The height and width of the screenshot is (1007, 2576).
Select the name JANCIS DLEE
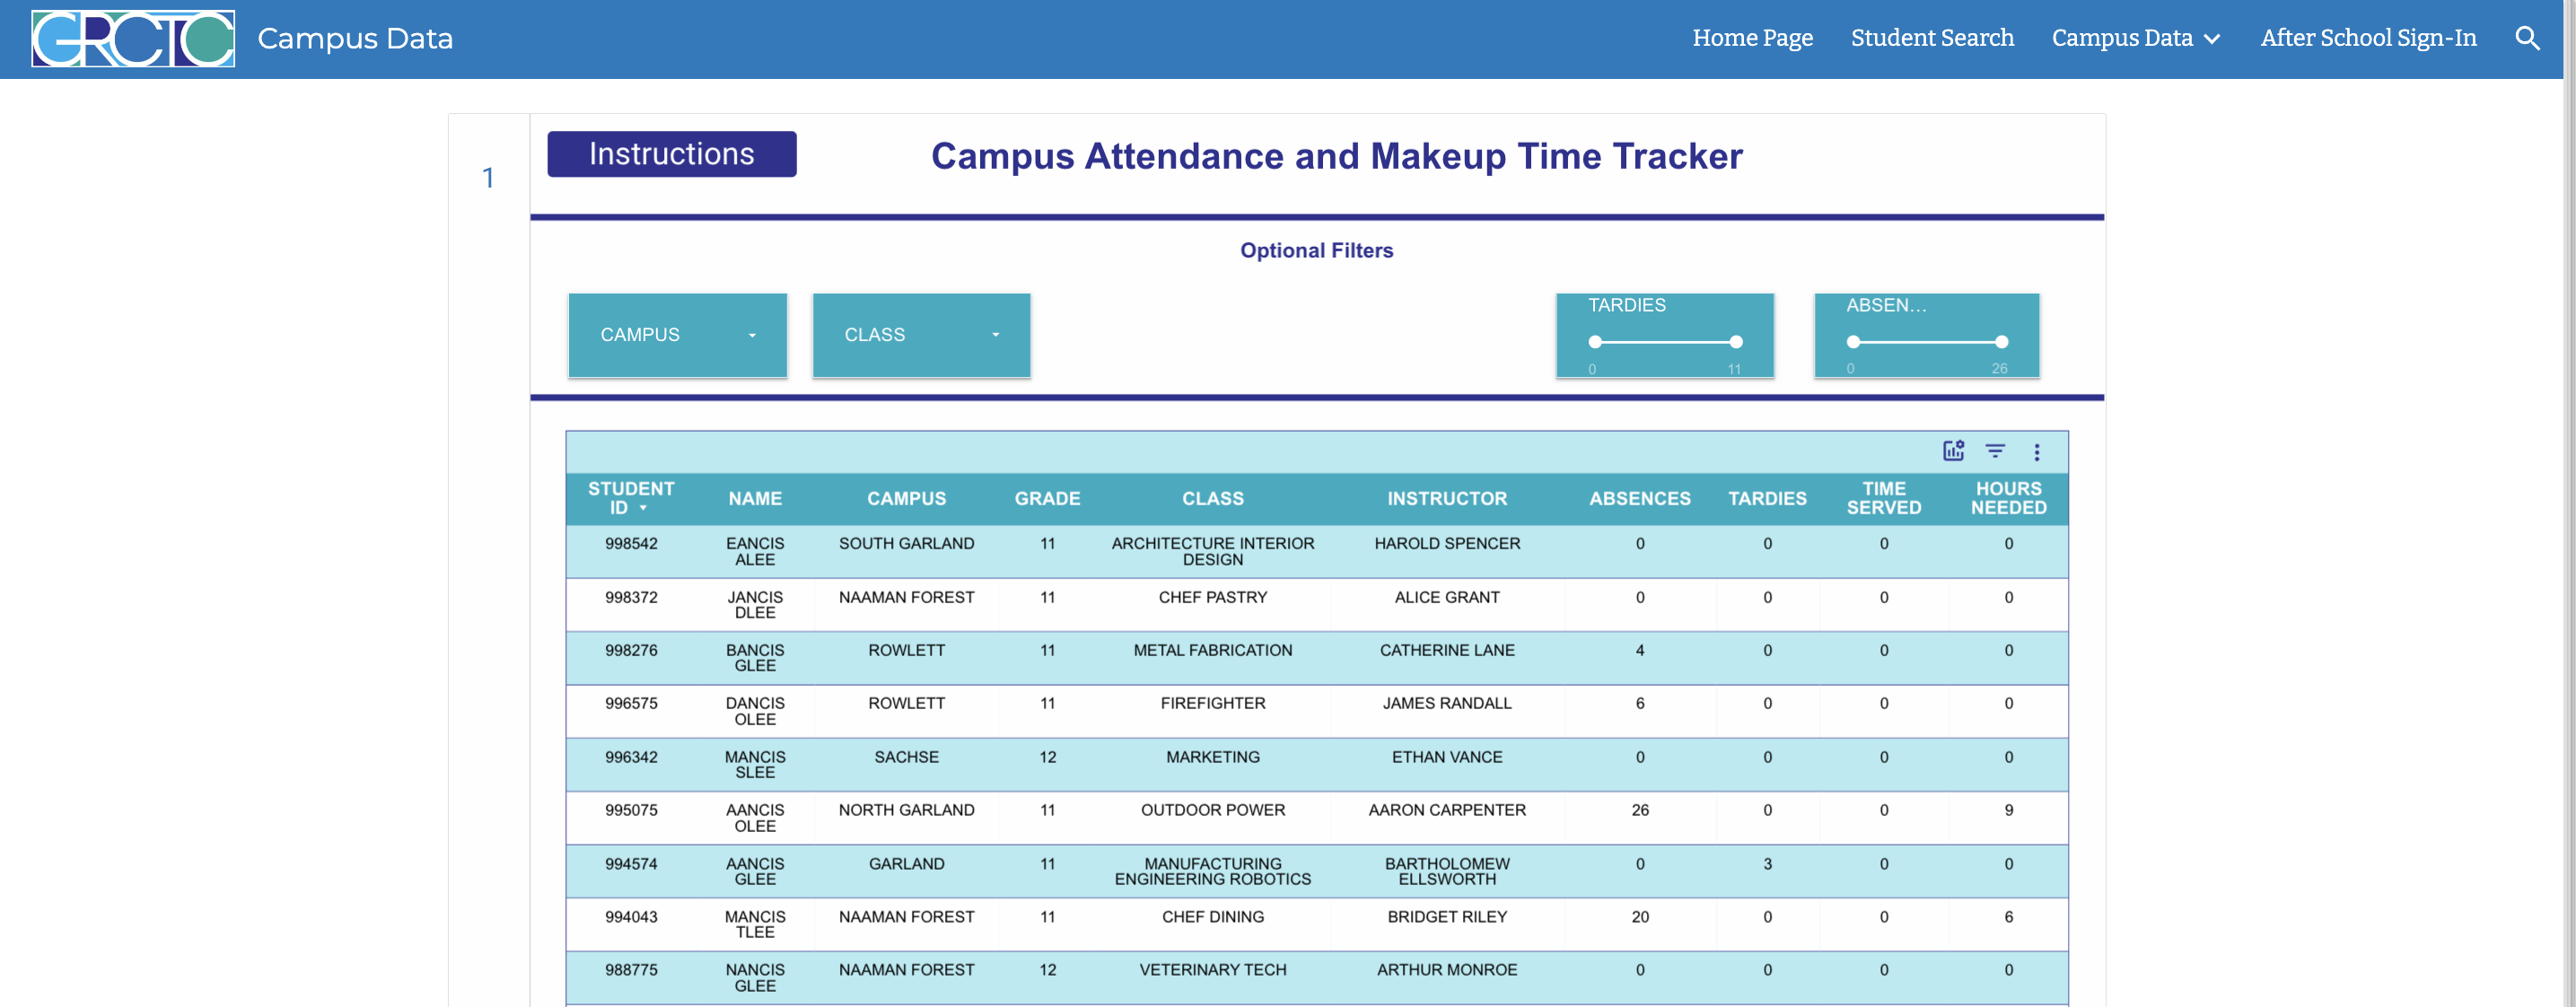(755, 605)
